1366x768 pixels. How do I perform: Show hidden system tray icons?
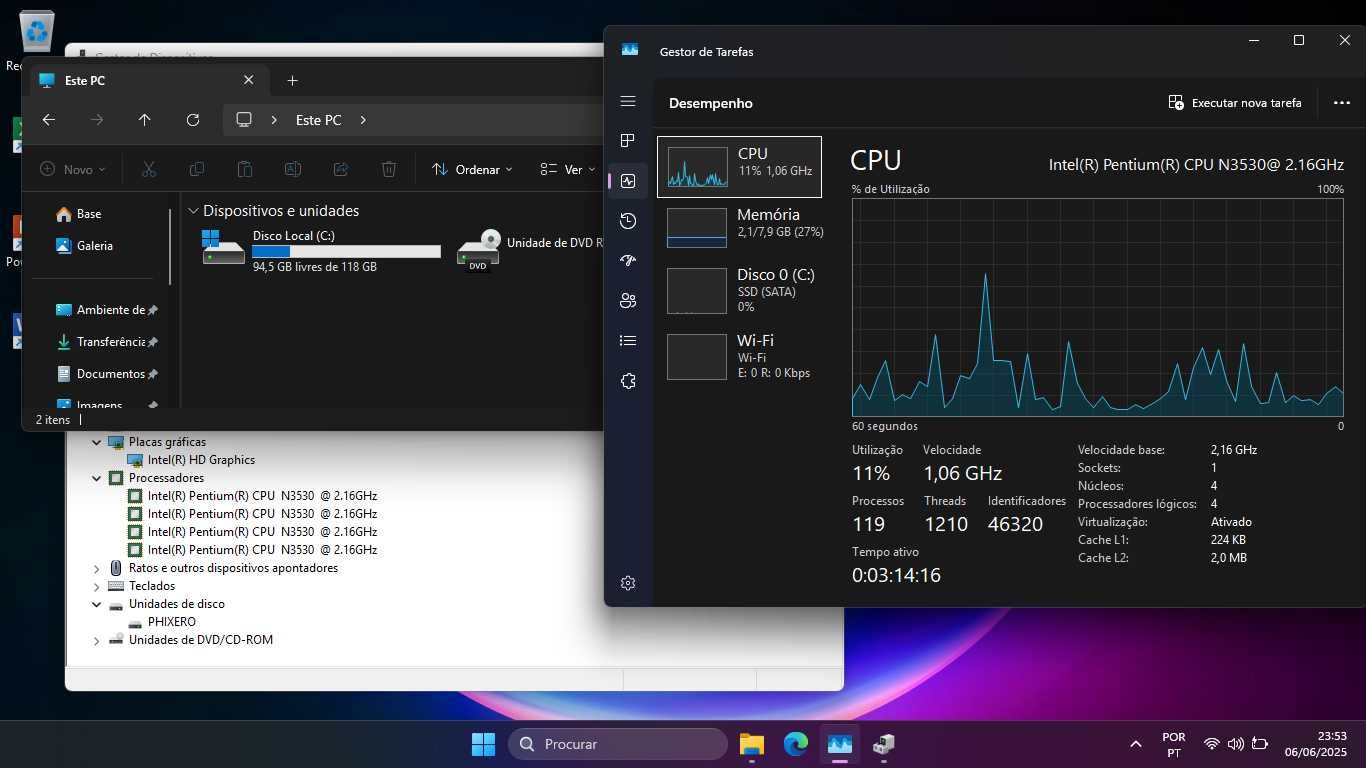[1136, 744]
